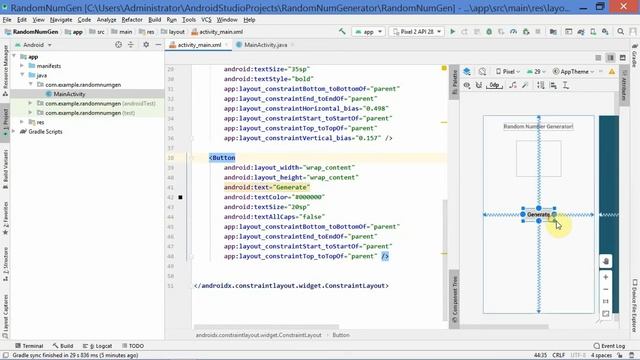Click the Pan hand icon in design view
Screen dimensions: 640x360
[x=606, y=261]
